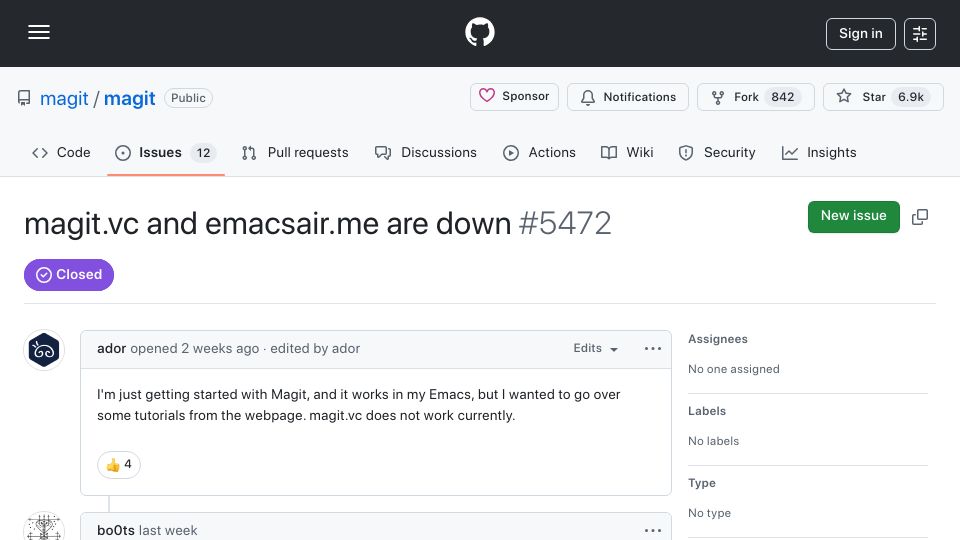This screenshot has height=540, width=960.
Task: Open more options on bo0ts's comment
Action: [653, 530]
